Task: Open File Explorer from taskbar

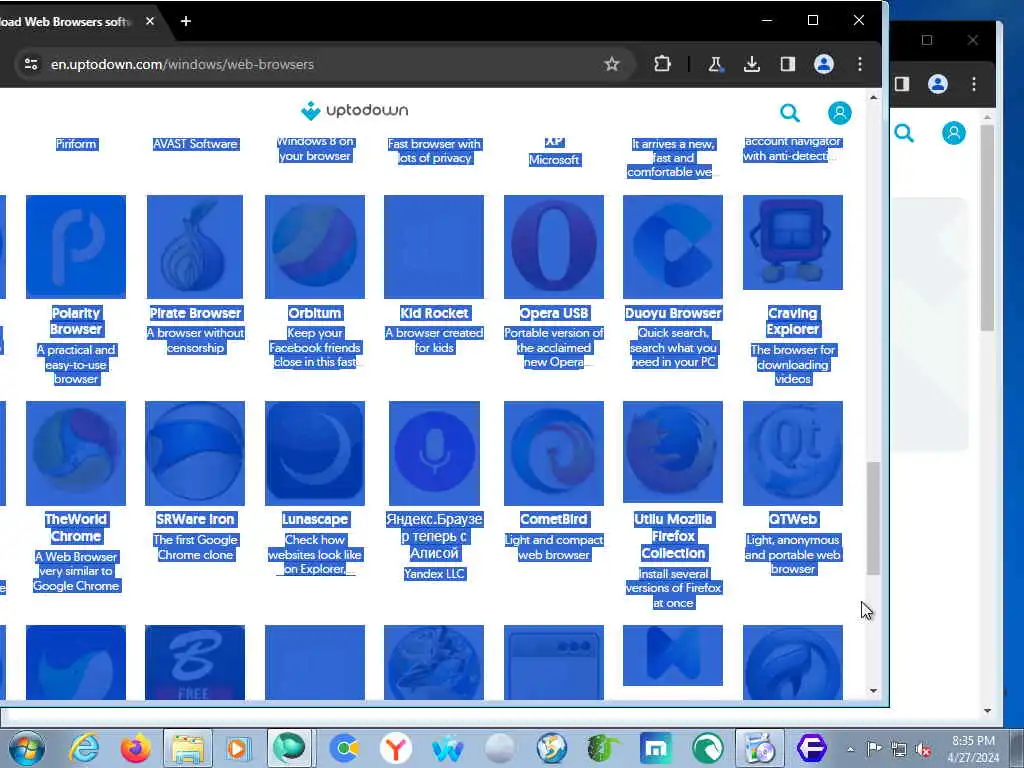Action: pyautogui.click(x=187, y=748)
